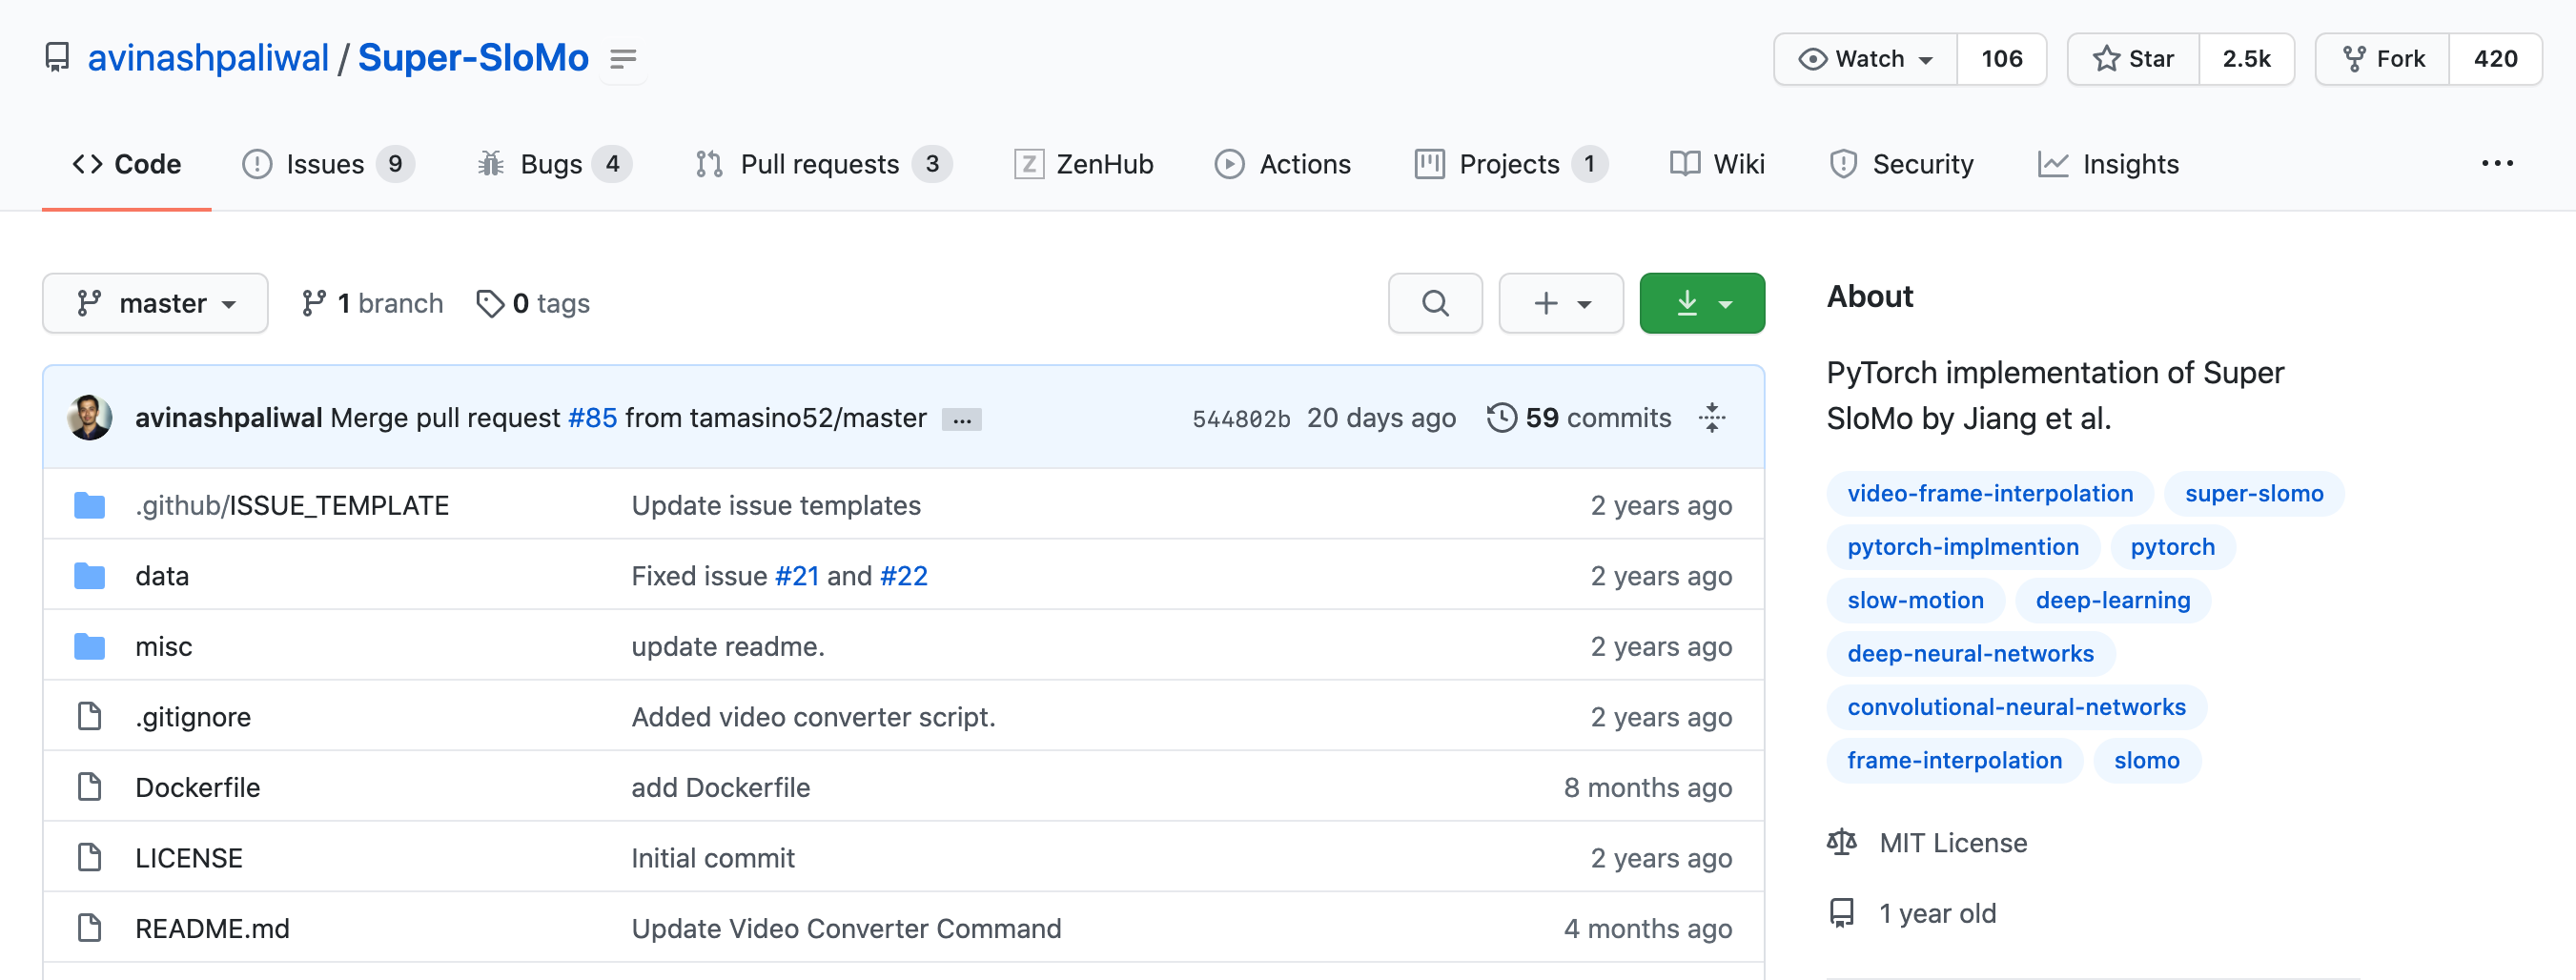Star the Super-SloMo repository

tap(2133, 59)
